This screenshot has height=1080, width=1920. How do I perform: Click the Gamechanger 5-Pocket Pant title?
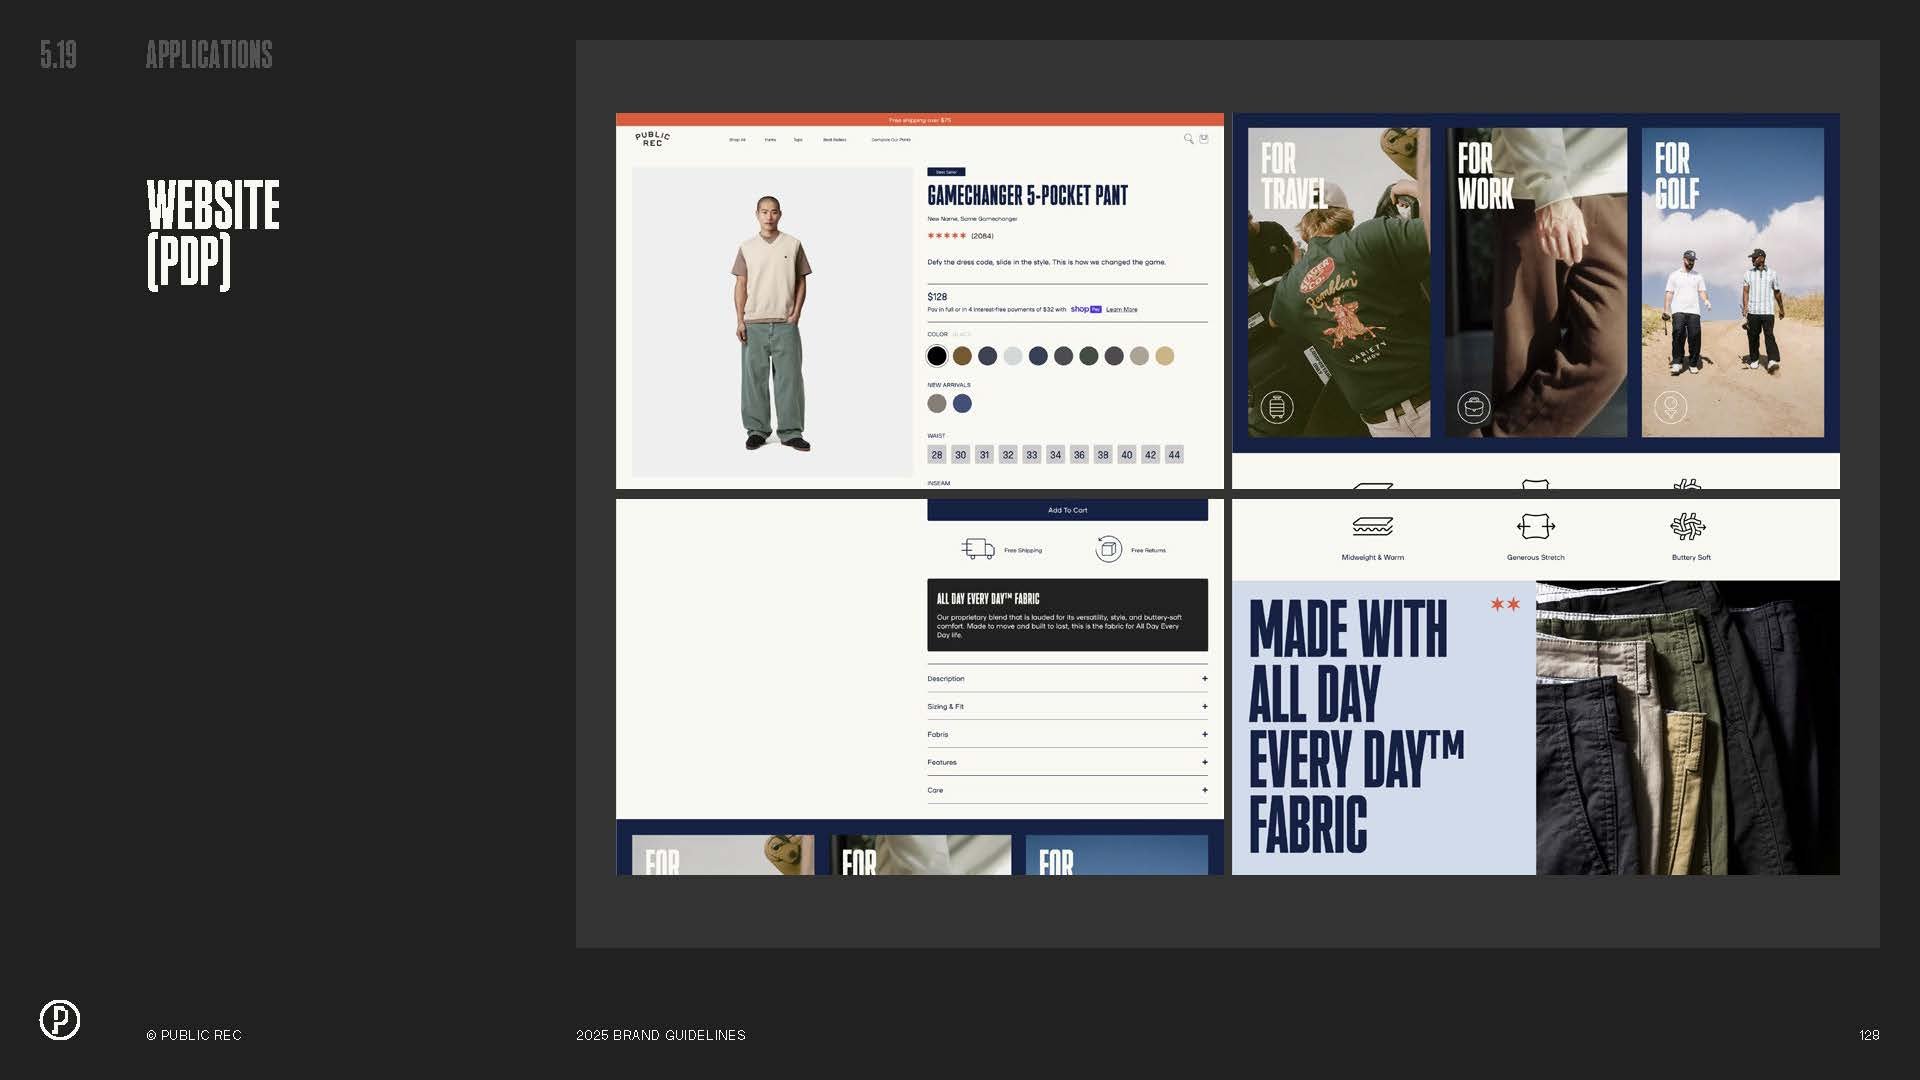[1027, 196]
